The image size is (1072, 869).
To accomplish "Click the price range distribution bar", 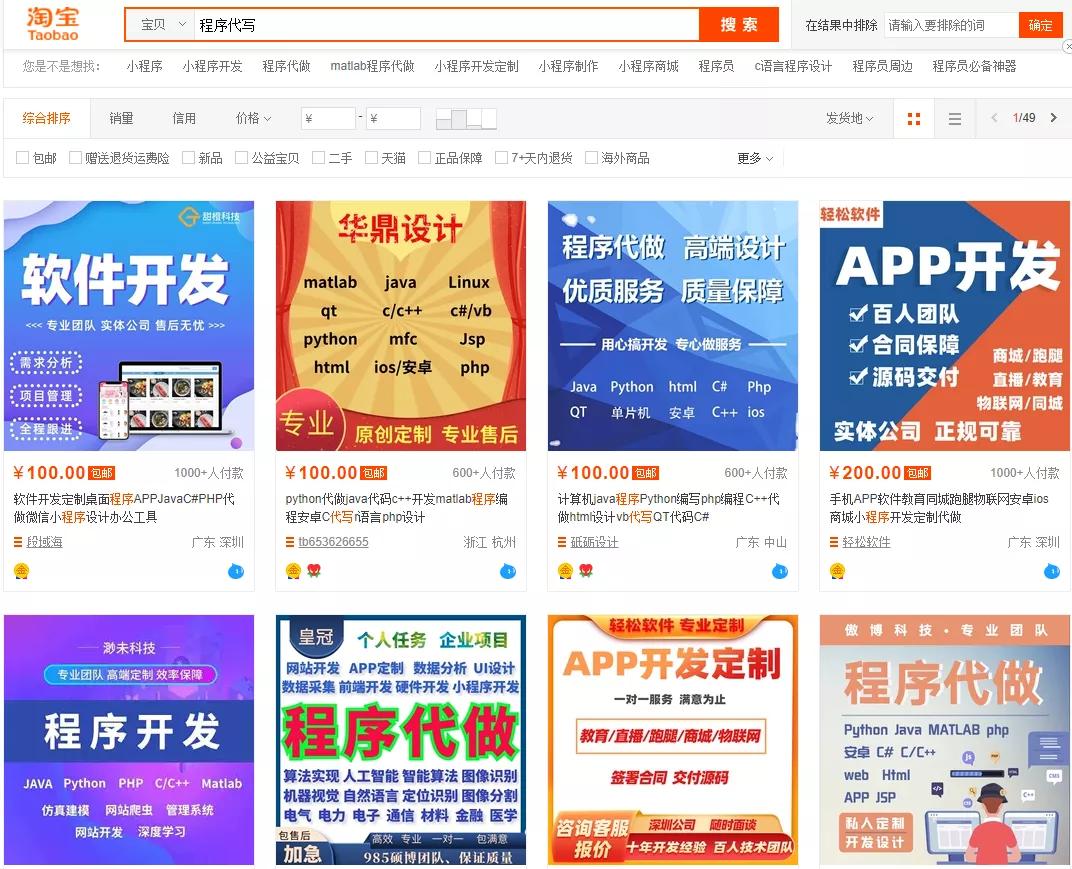I will [466, 119].
